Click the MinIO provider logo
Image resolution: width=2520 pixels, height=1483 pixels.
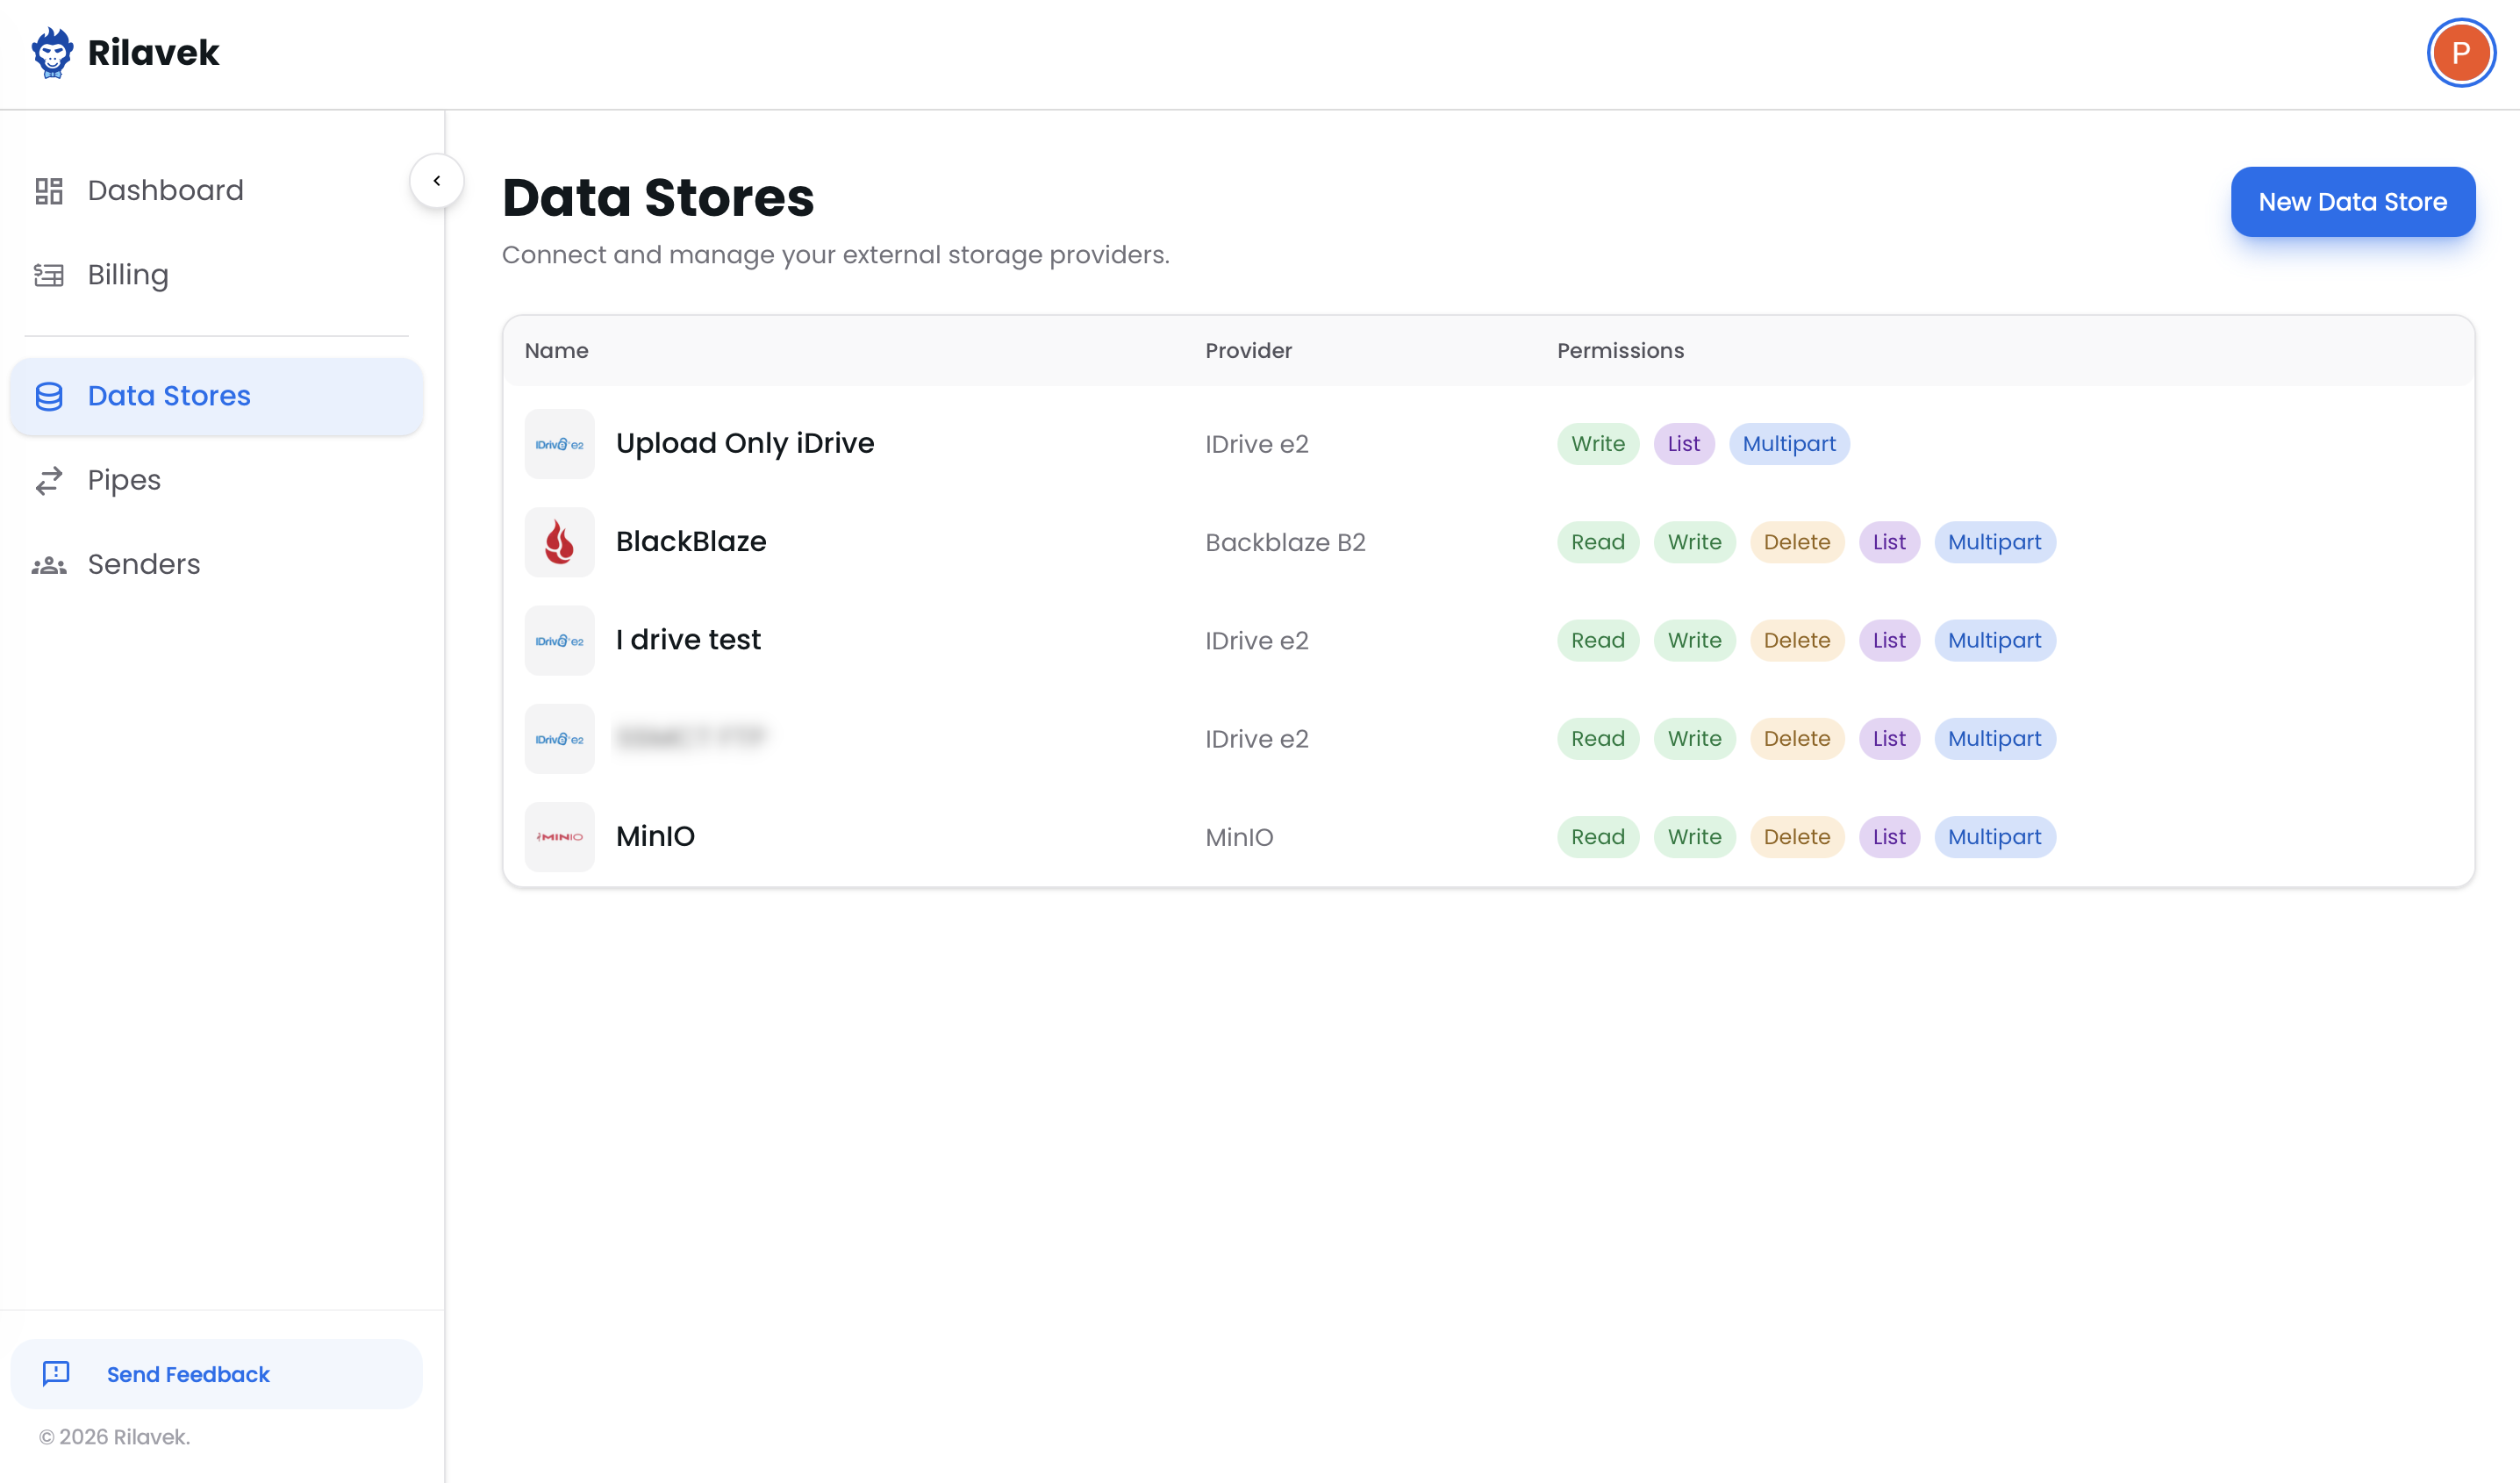tap(559, 837)
